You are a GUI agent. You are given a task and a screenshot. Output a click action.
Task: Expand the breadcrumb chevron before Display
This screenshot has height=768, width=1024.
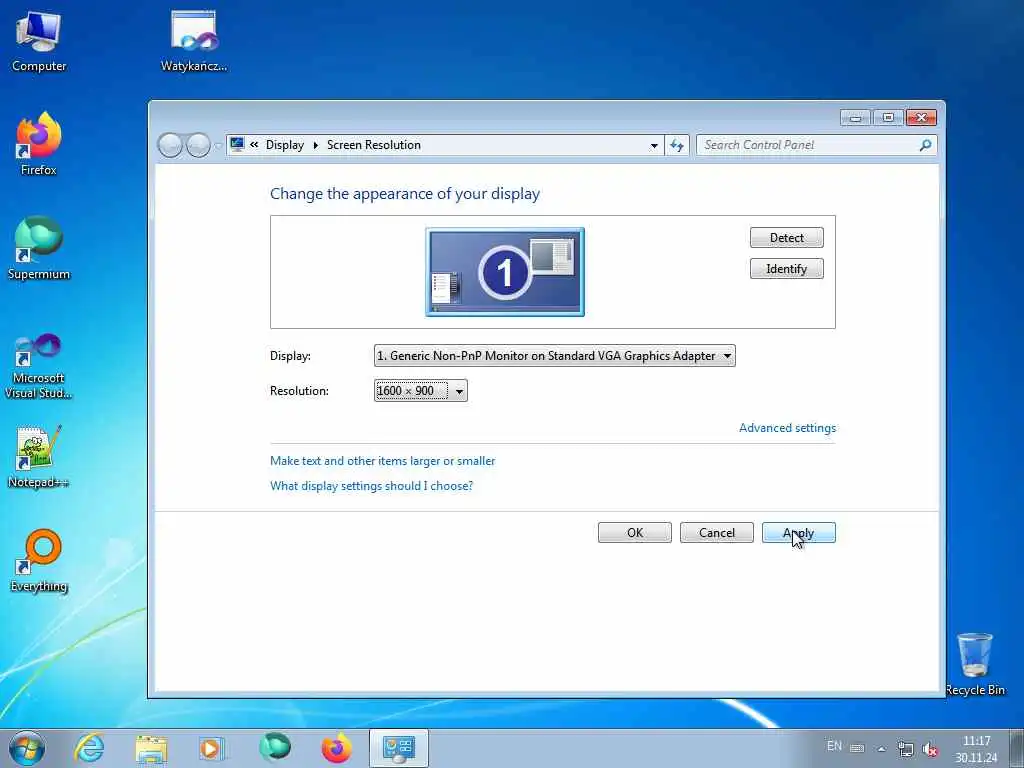pyautogui.click(x=254, y=145)
